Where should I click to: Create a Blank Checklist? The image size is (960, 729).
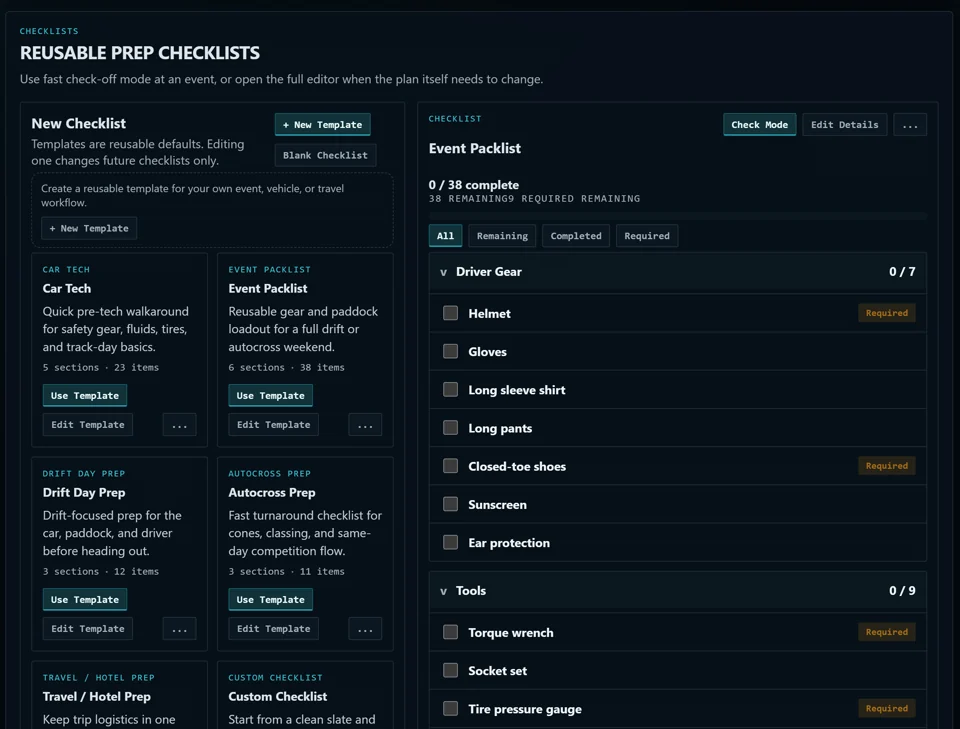[325, 155]
